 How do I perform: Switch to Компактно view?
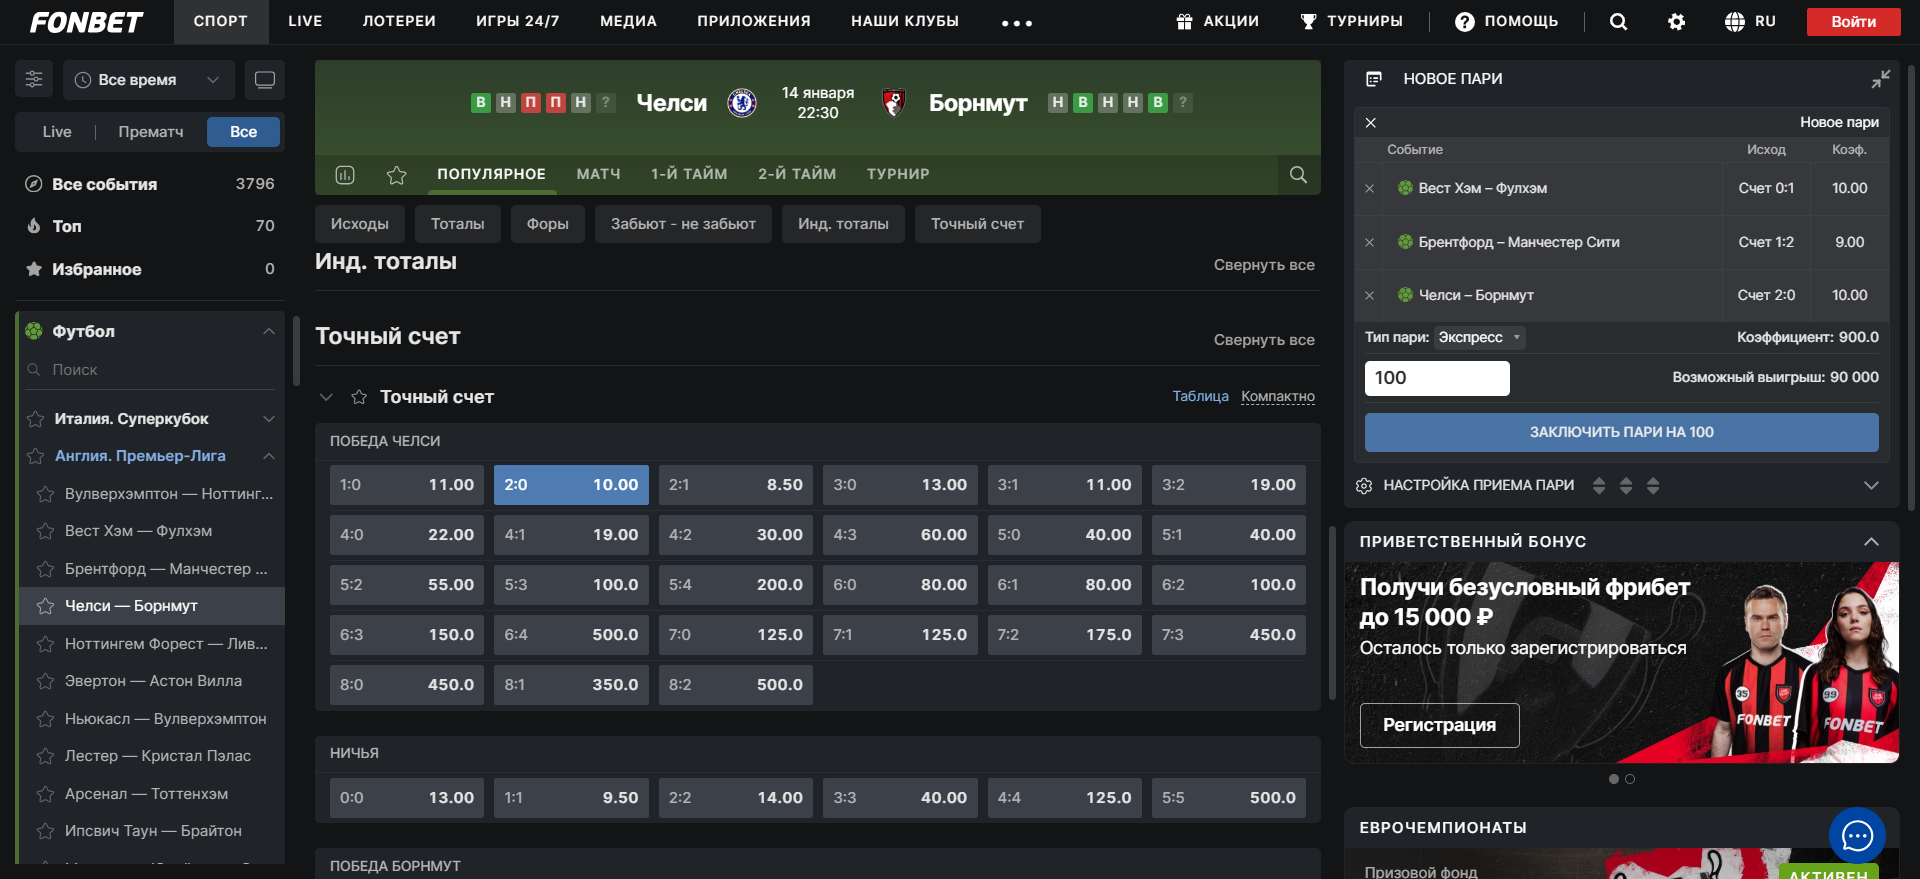(x=1278, y=397)
